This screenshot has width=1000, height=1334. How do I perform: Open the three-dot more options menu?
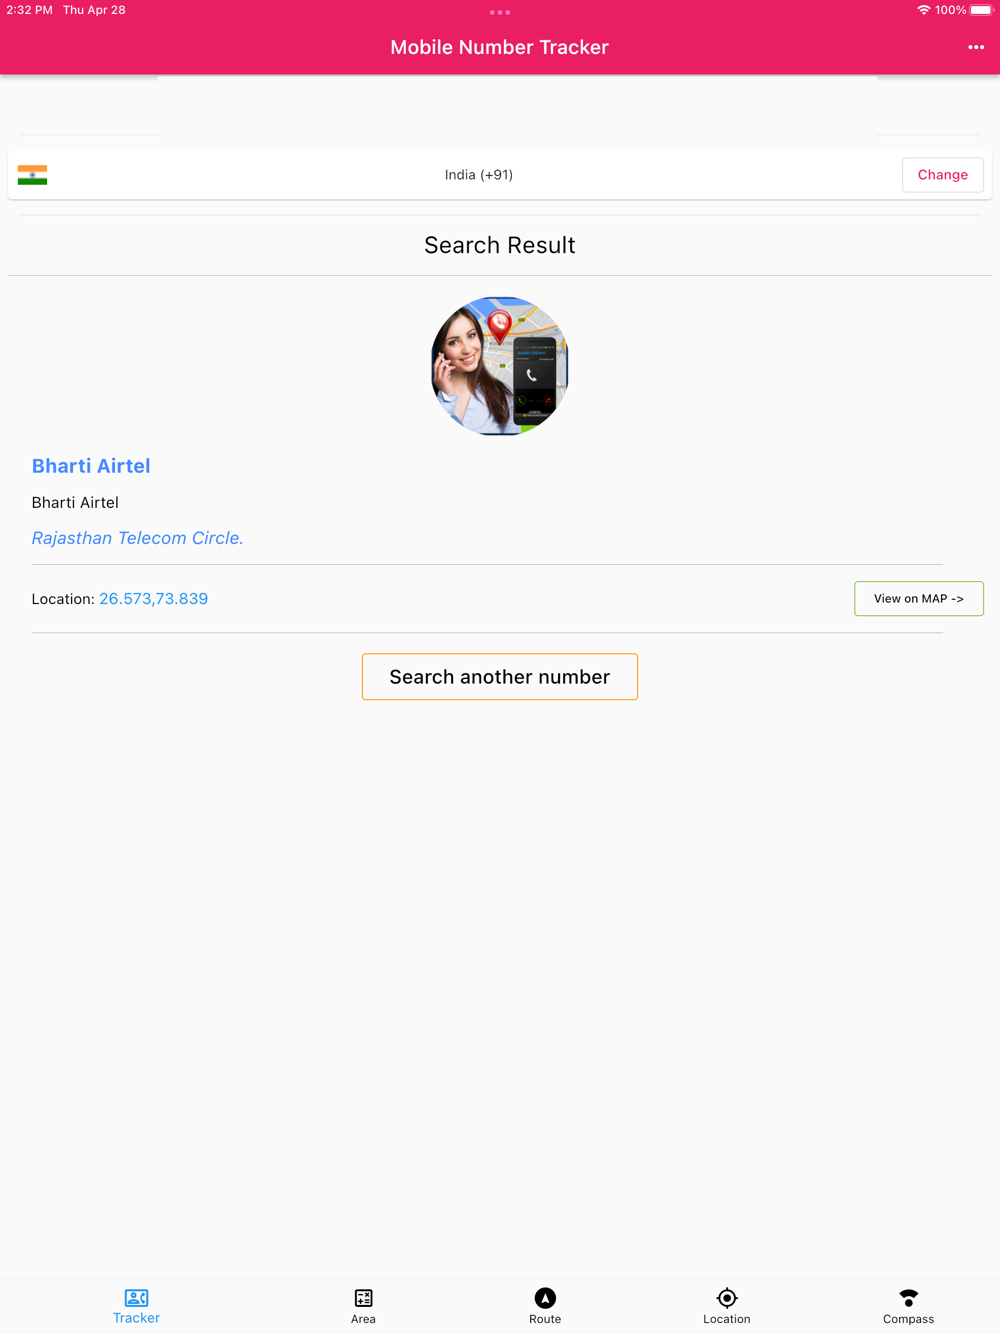[x=976, y=47]
